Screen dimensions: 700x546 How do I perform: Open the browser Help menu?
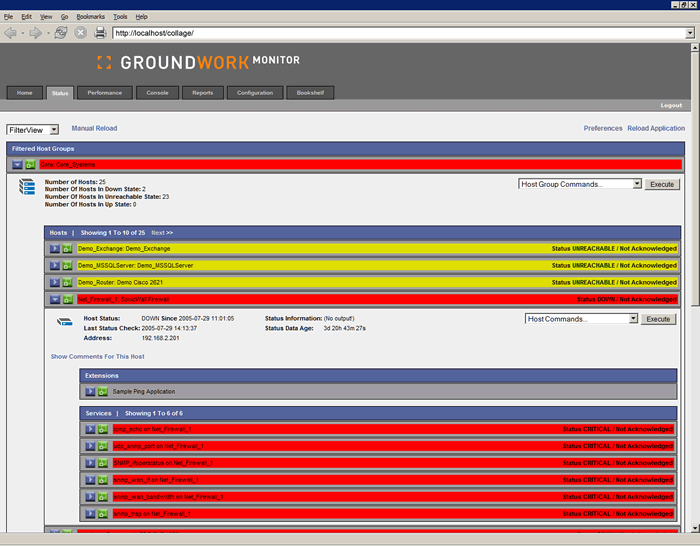[x=142, y=17]
